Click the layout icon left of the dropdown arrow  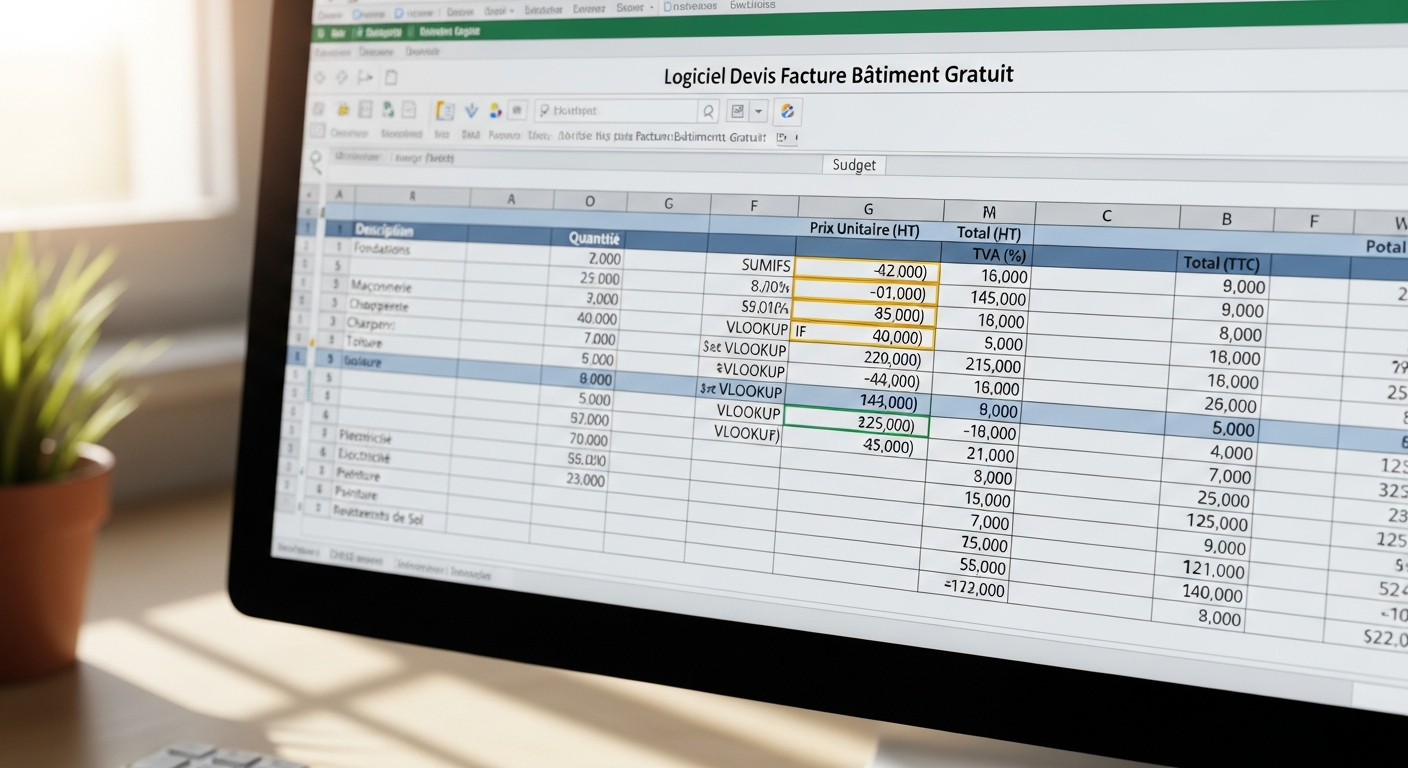coord(738,111)
